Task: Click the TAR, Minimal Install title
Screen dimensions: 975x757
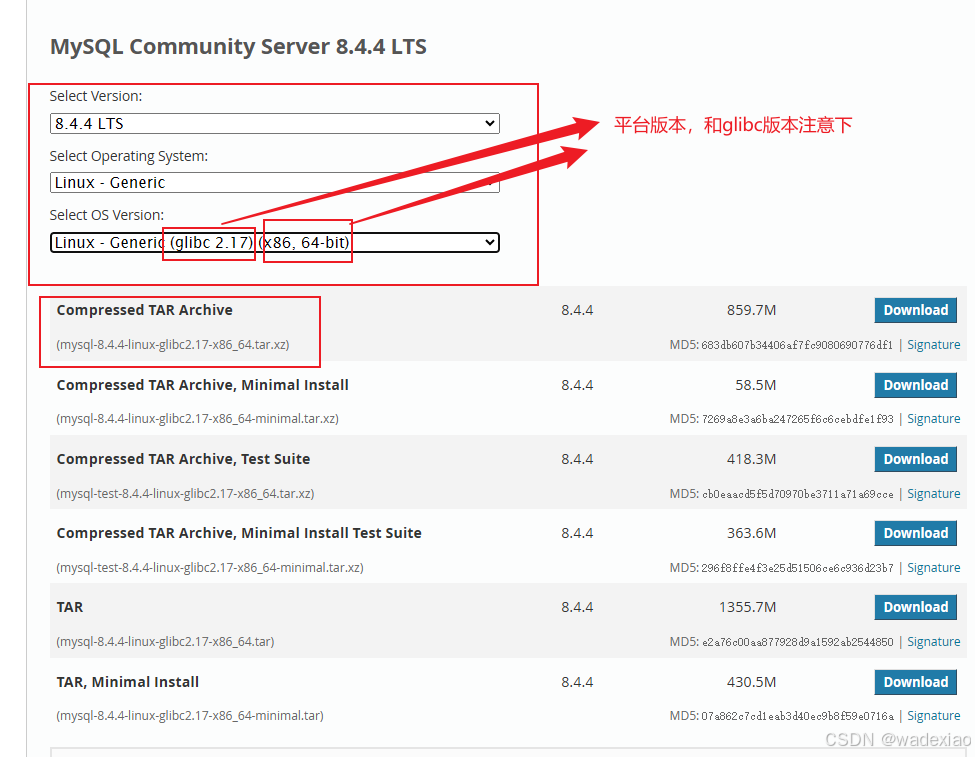Action: (127, 682)
